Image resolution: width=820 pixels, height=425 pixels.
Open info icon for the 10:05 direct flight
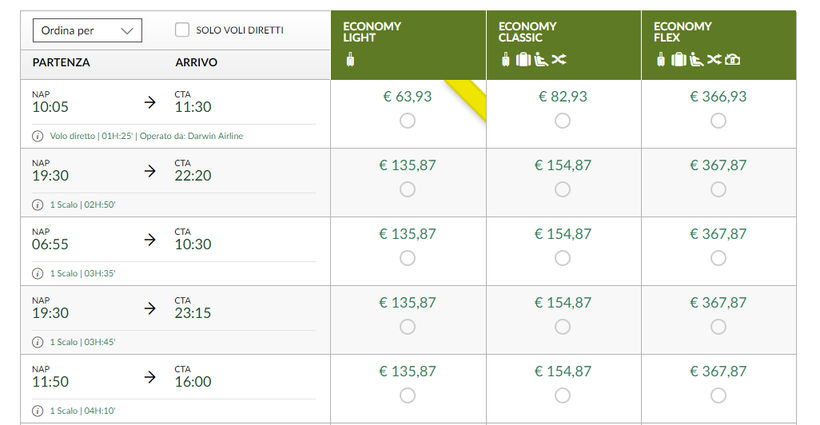(x=38, y=136)
